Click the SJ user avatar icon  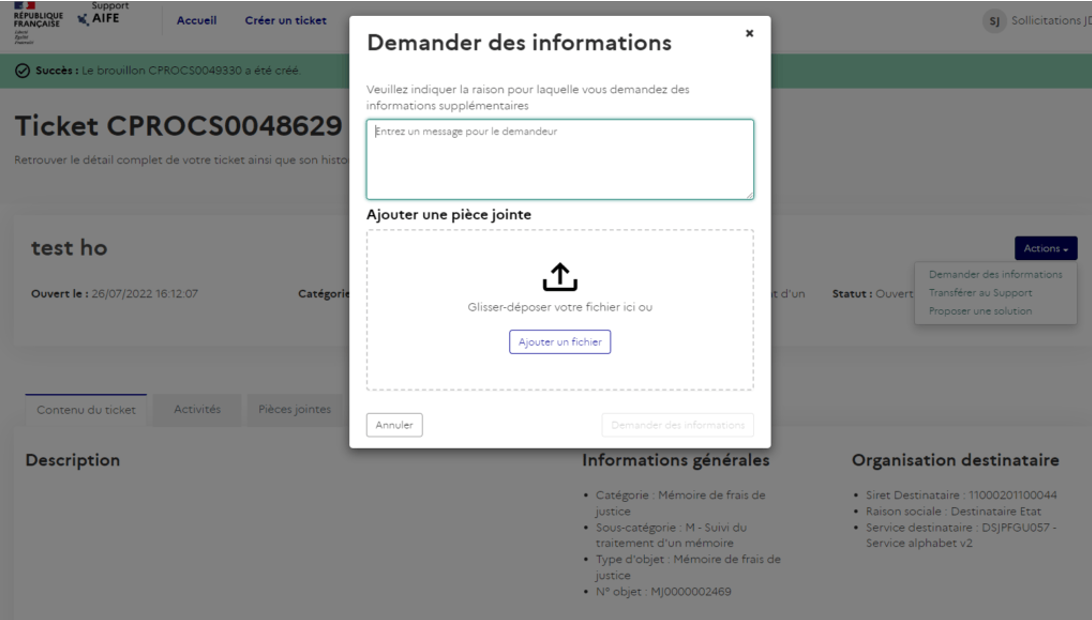point(993,20)
